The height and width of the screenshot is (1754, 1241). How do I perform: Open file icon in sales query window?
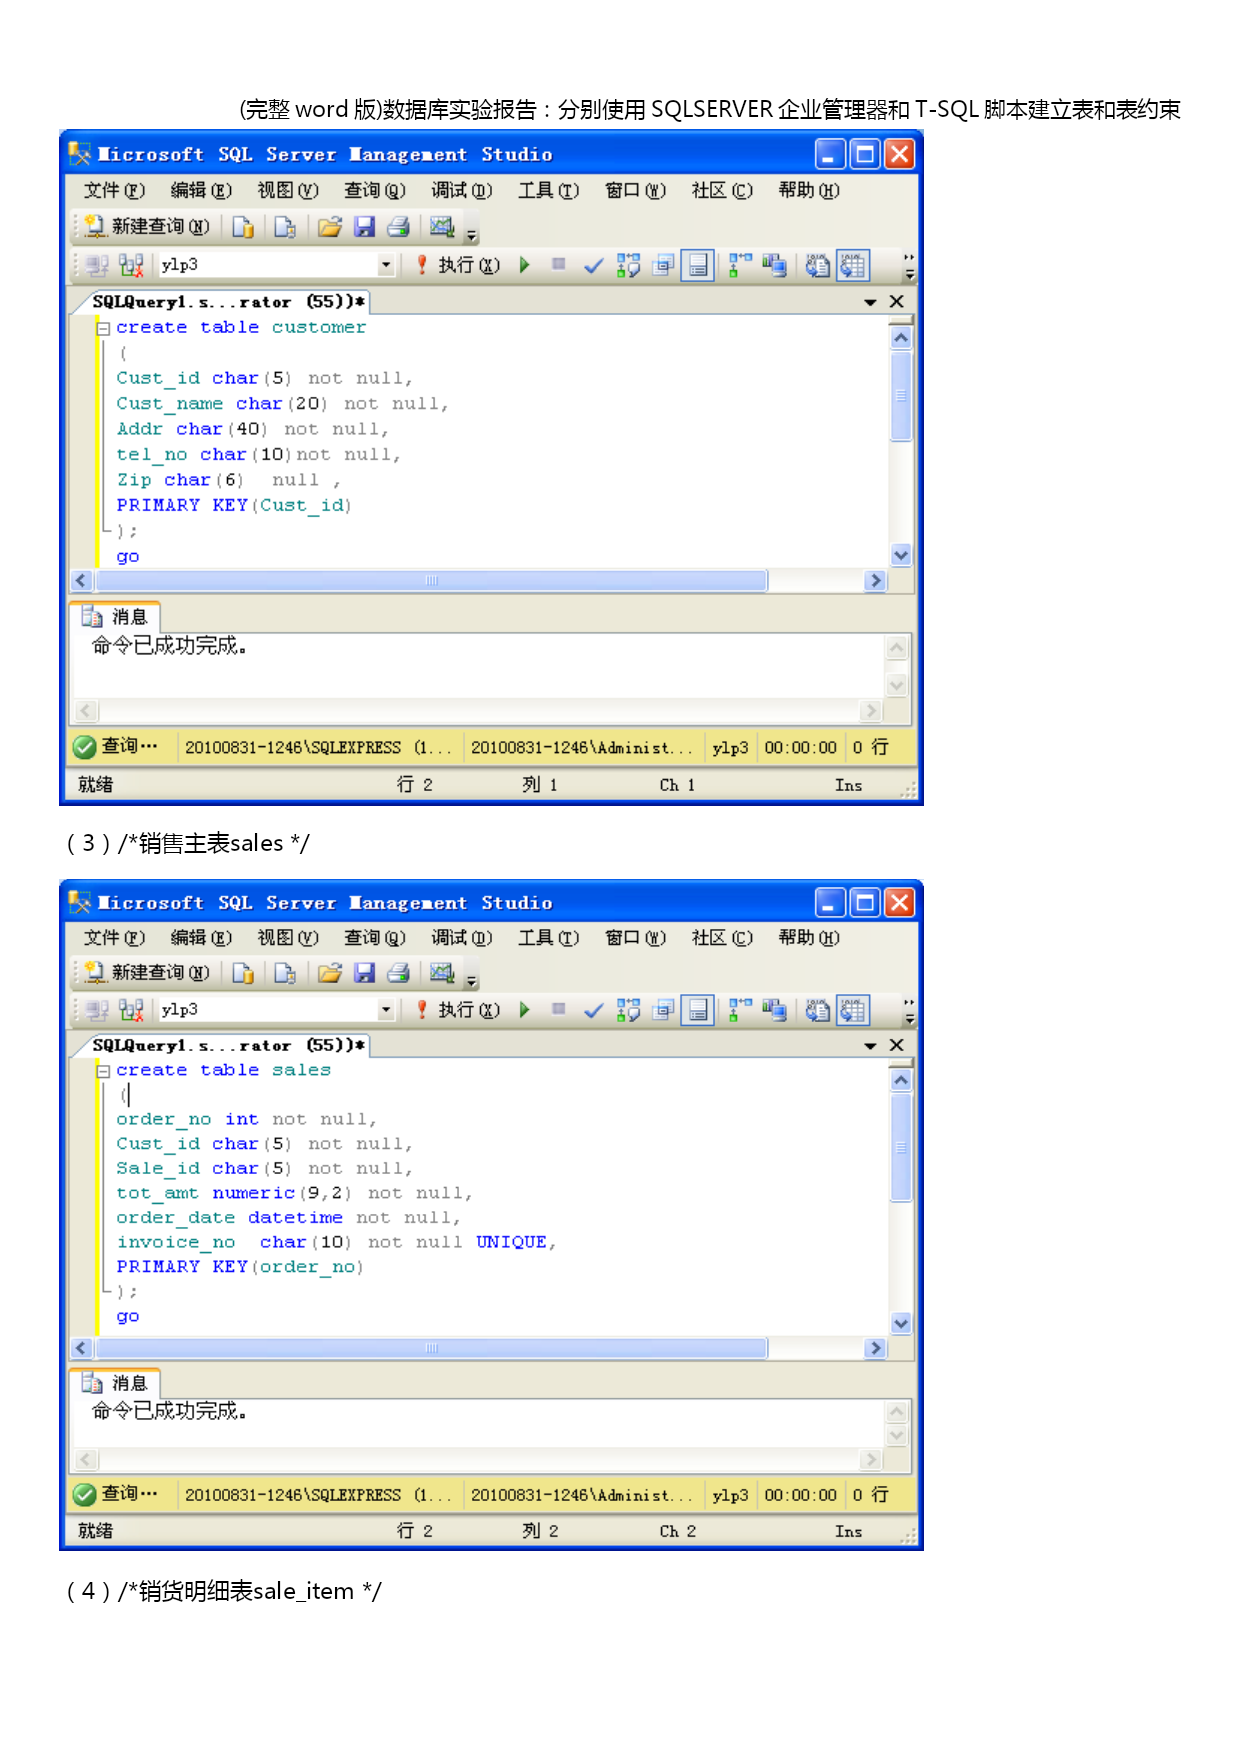click(330, 972)
